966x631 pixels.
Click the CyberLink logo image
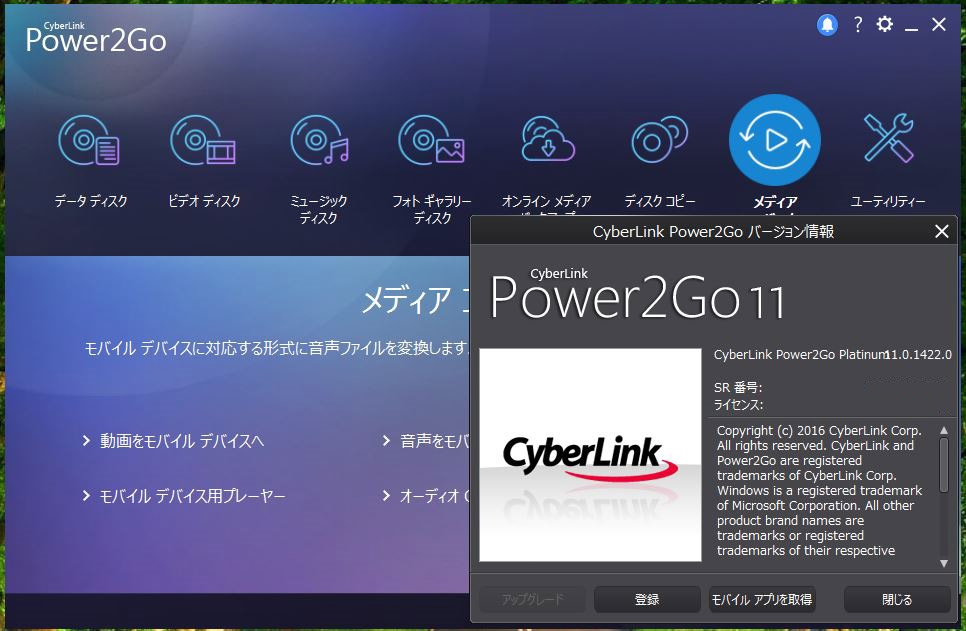pyautogui.click(x=590, y=453)
